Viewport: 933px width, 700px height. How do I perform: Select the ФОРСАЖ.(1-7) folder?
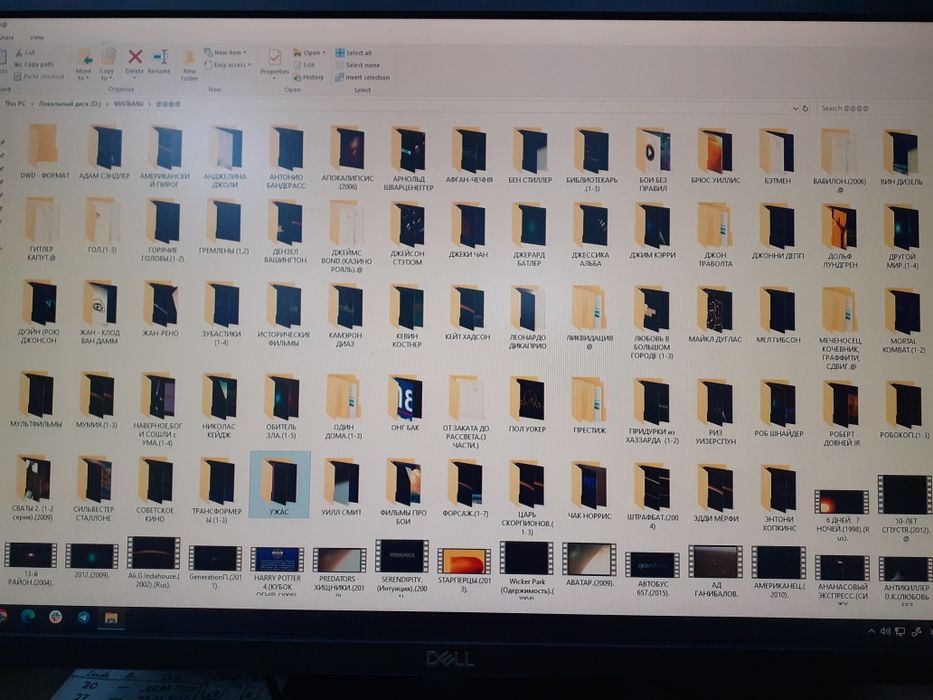click(x=465, y=488)
